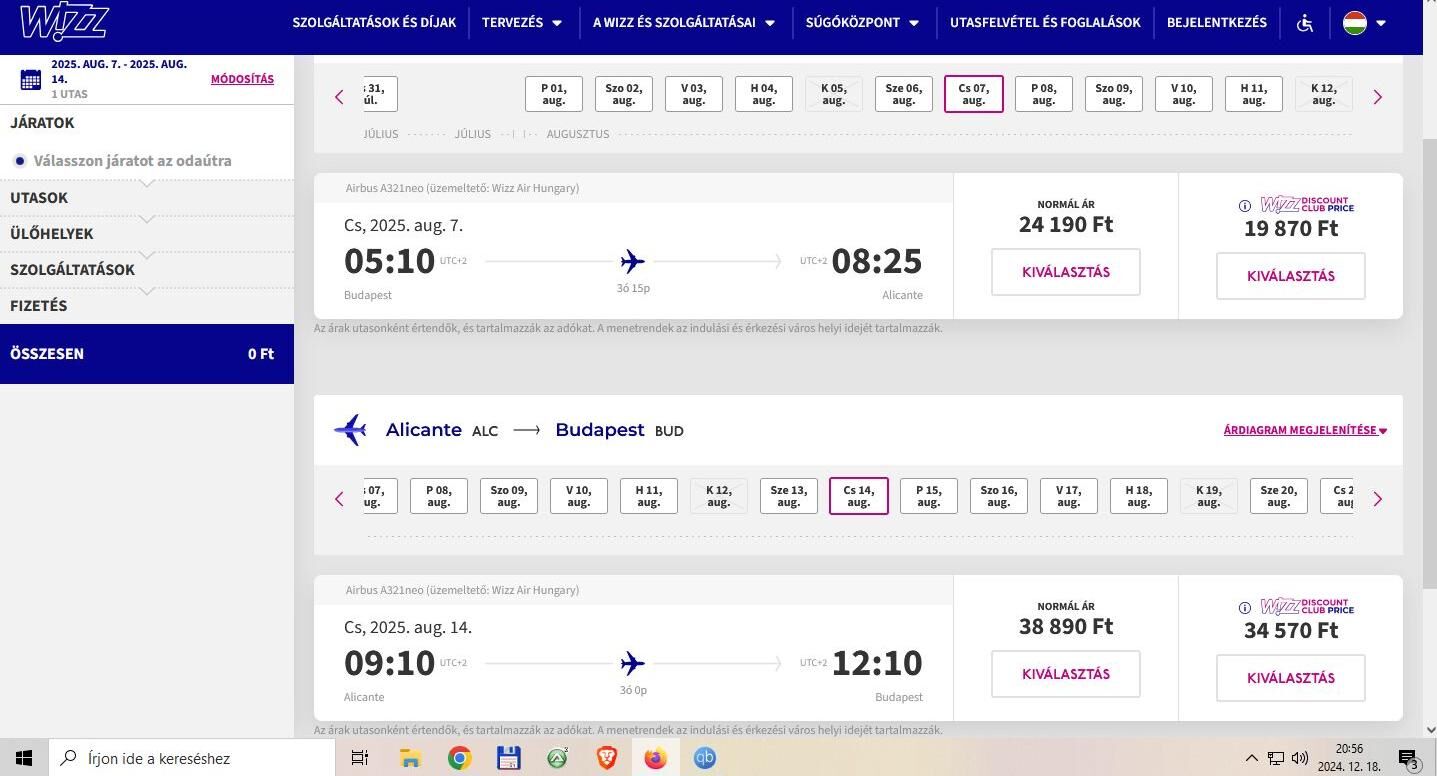This screenshot has height=776, width=1437.
Task: Expand the Ülőhelyek section
Action: point(147,234)
